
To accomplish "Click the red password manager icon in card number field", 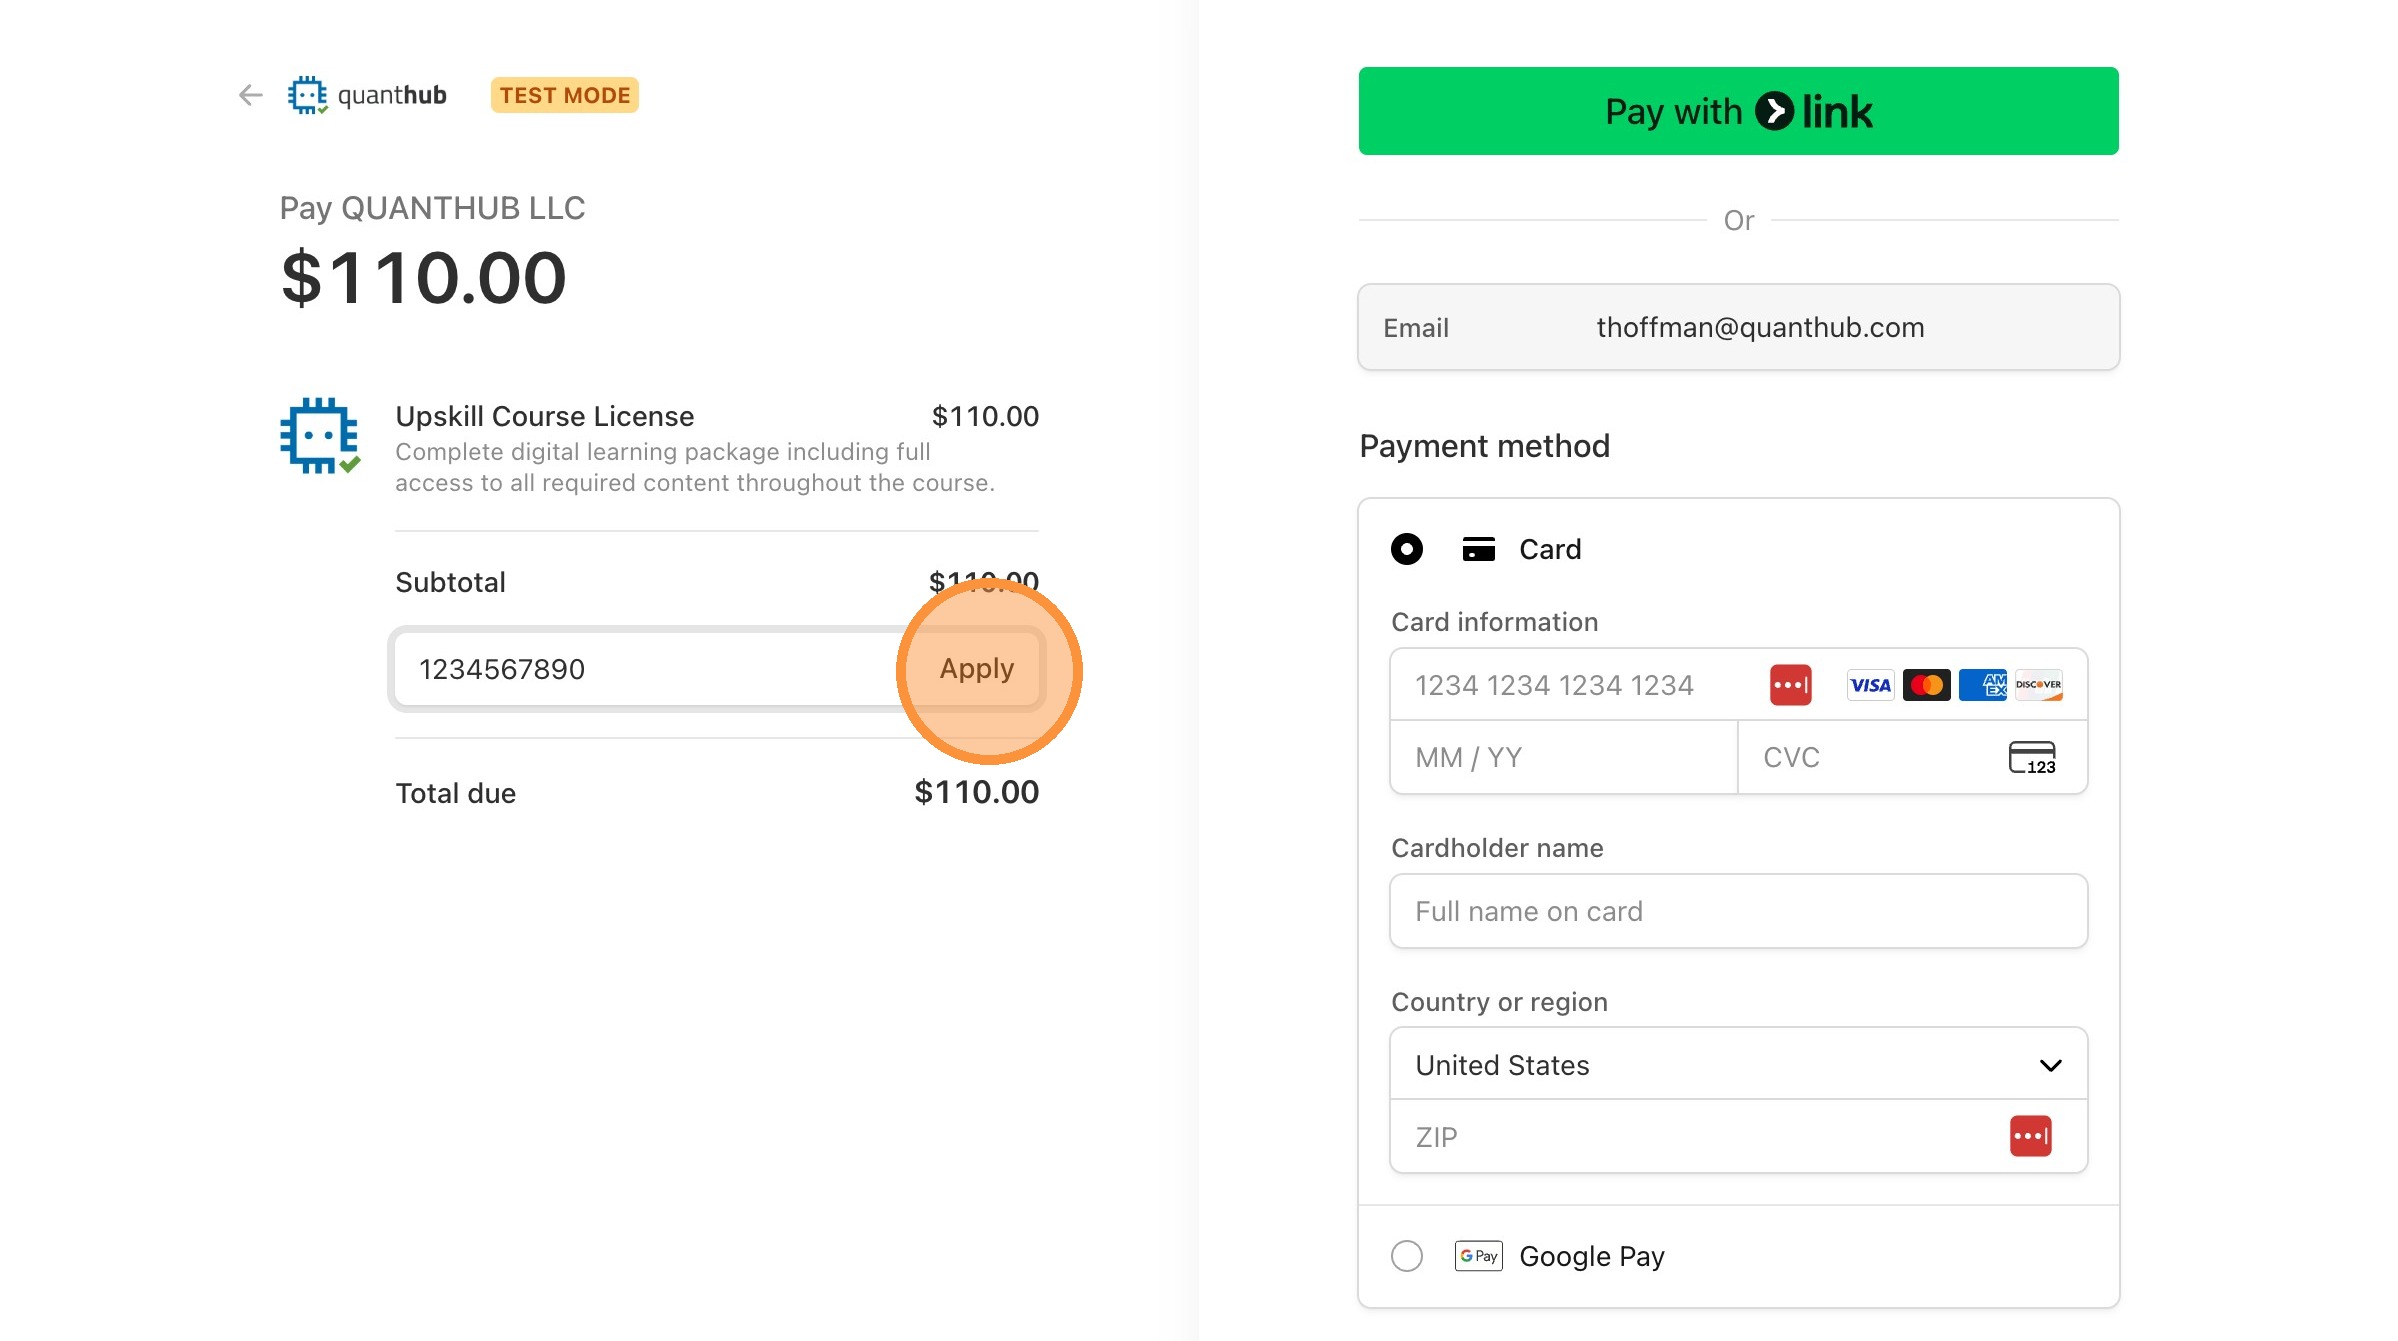I will [1790, 685].
